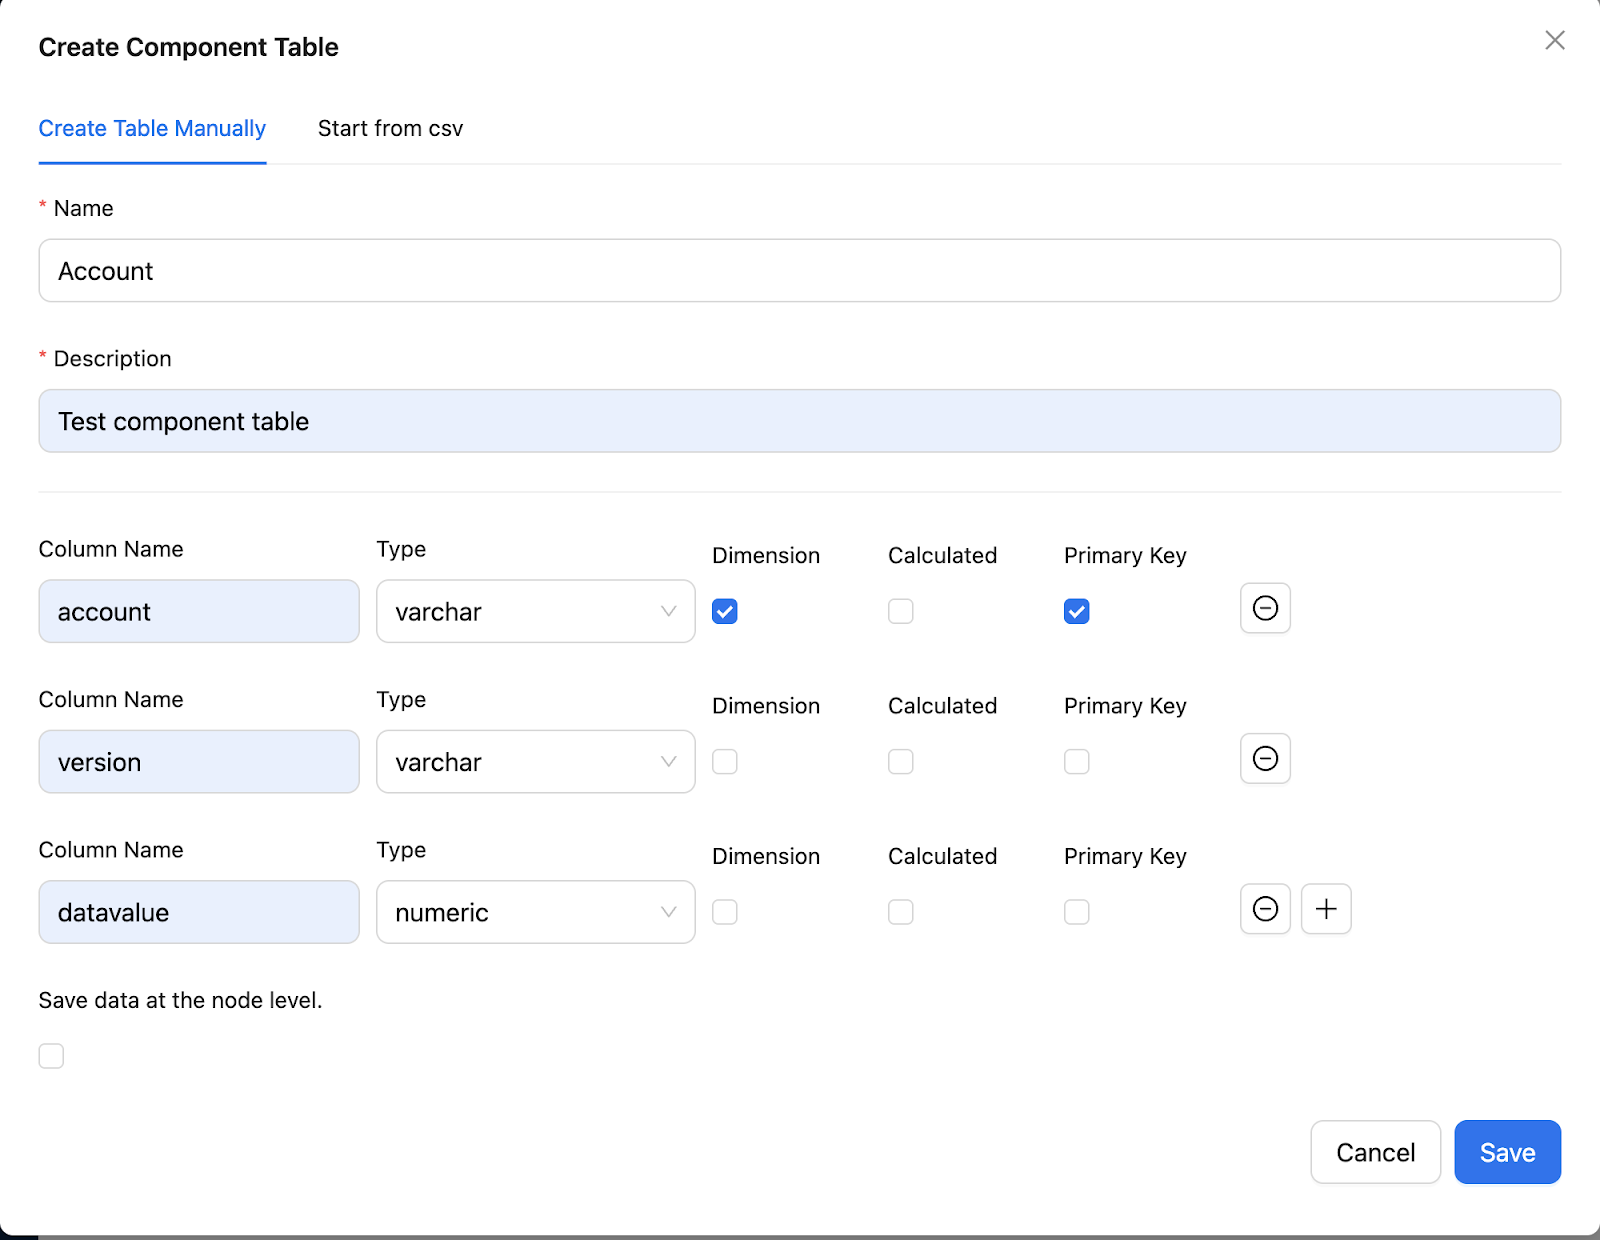Click the Cancel button

click(1376, 1152)
